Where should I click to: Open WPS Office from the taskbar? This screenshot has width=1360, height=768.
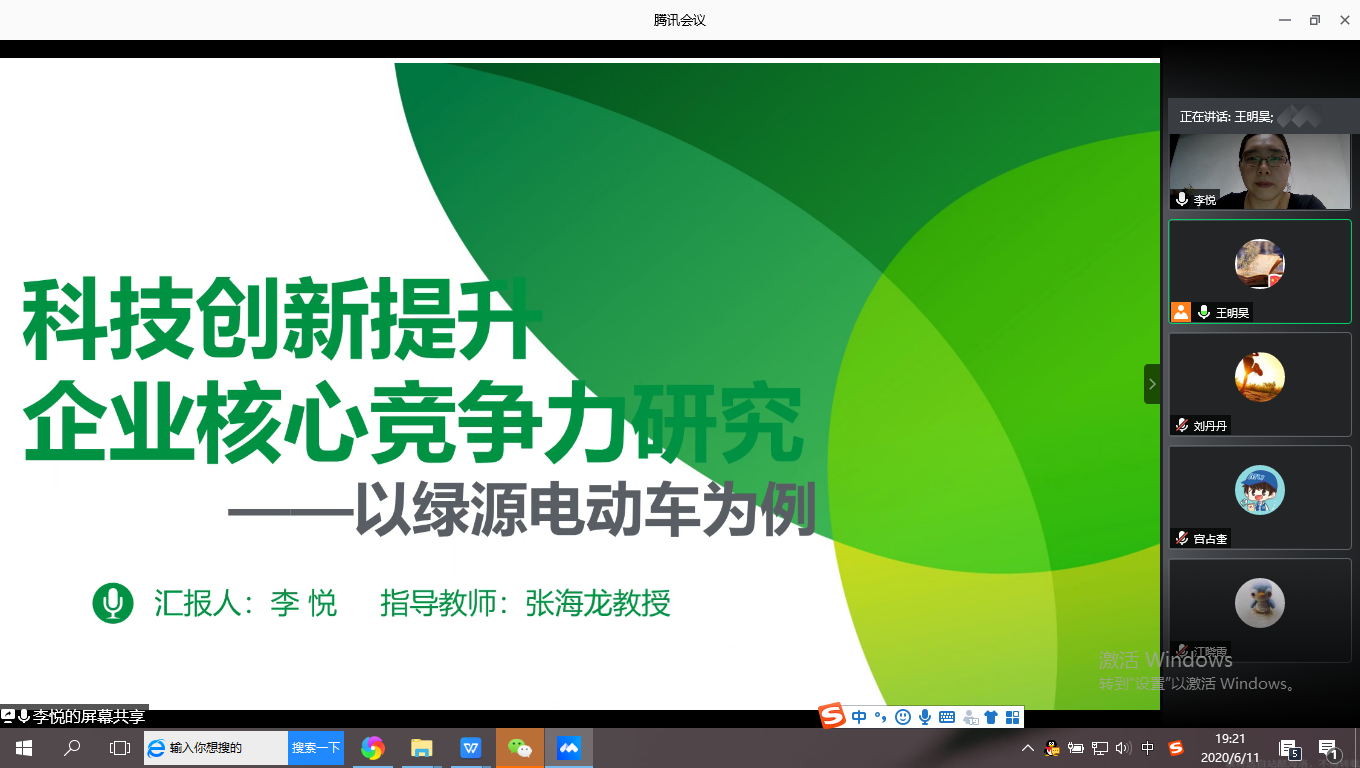coord(471,748)
